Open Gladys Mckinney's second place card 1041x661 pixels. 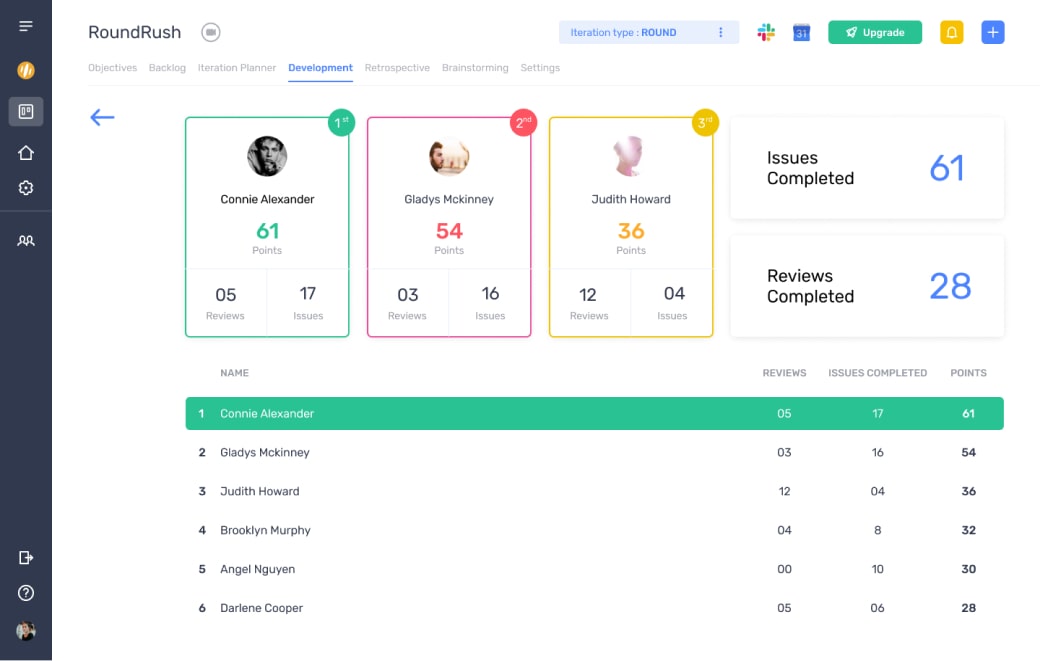coord(449,227)
